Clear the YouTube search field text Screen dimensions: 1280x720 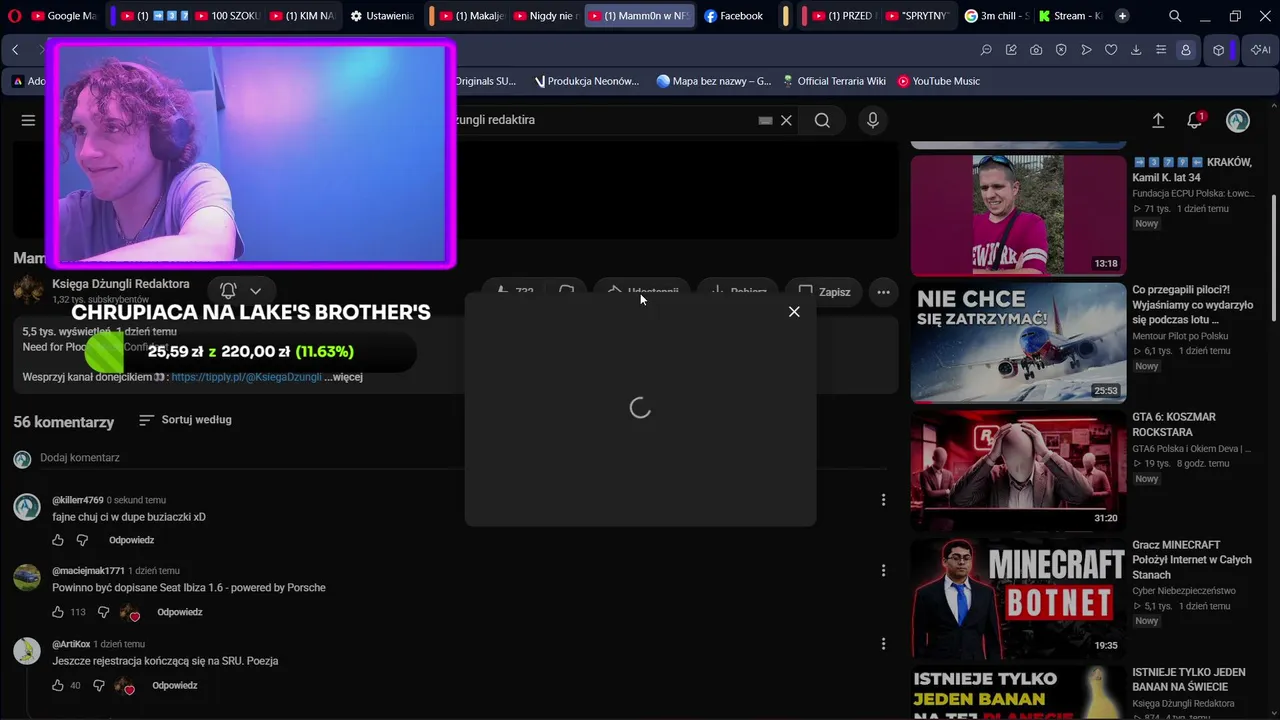[x=786, y=120]
